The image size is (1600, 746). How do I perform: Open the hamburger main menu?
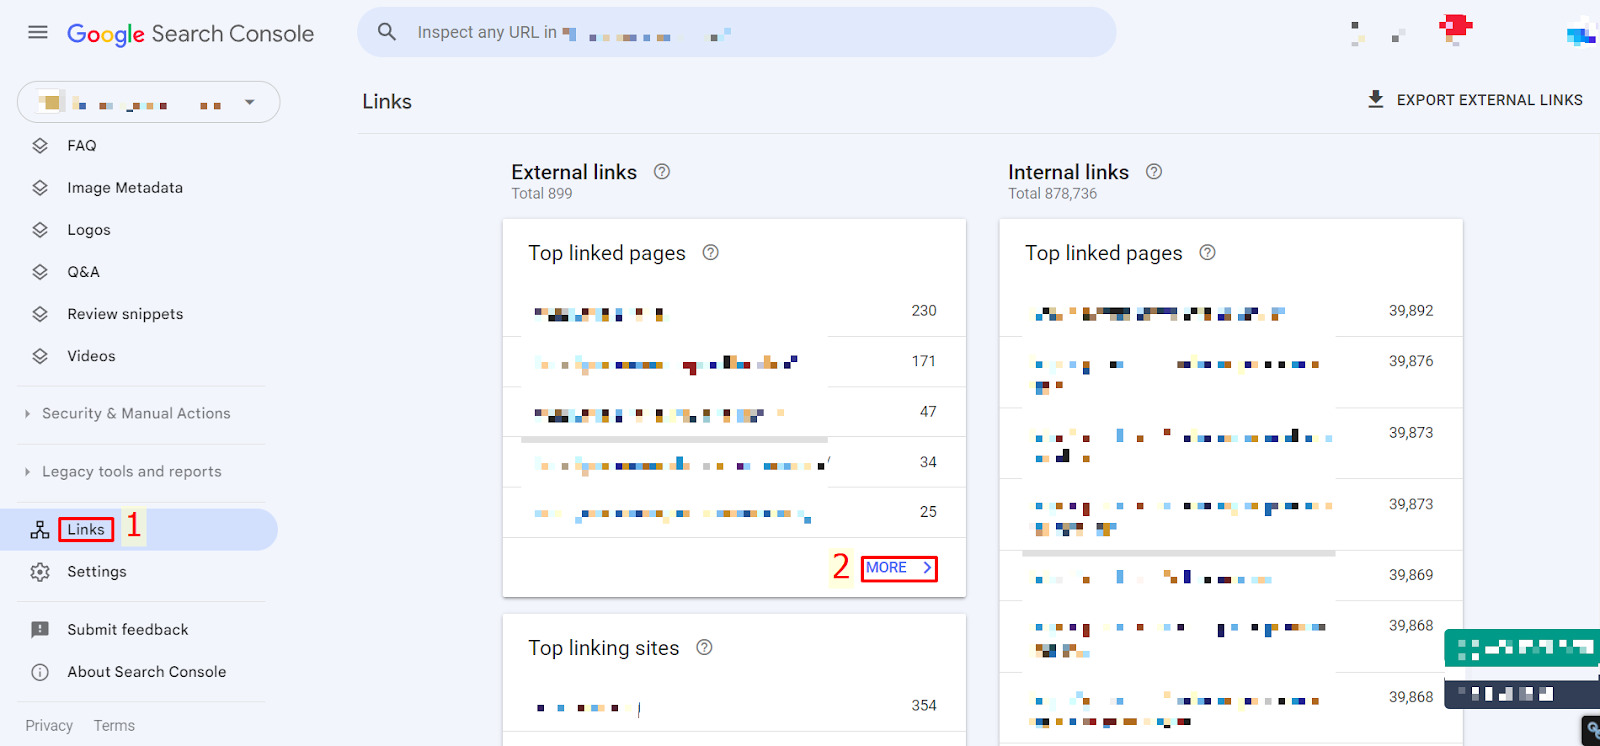tap(38, 32)
